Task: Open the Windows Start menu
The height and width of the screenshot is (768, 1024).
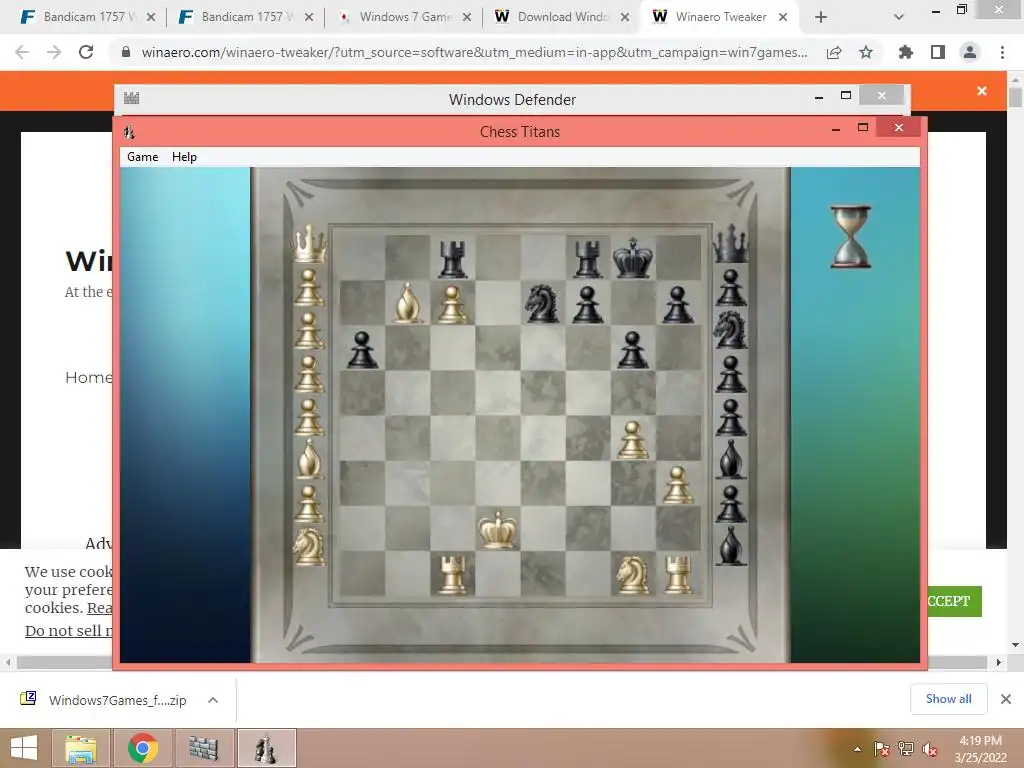Action: click(24, 748)
